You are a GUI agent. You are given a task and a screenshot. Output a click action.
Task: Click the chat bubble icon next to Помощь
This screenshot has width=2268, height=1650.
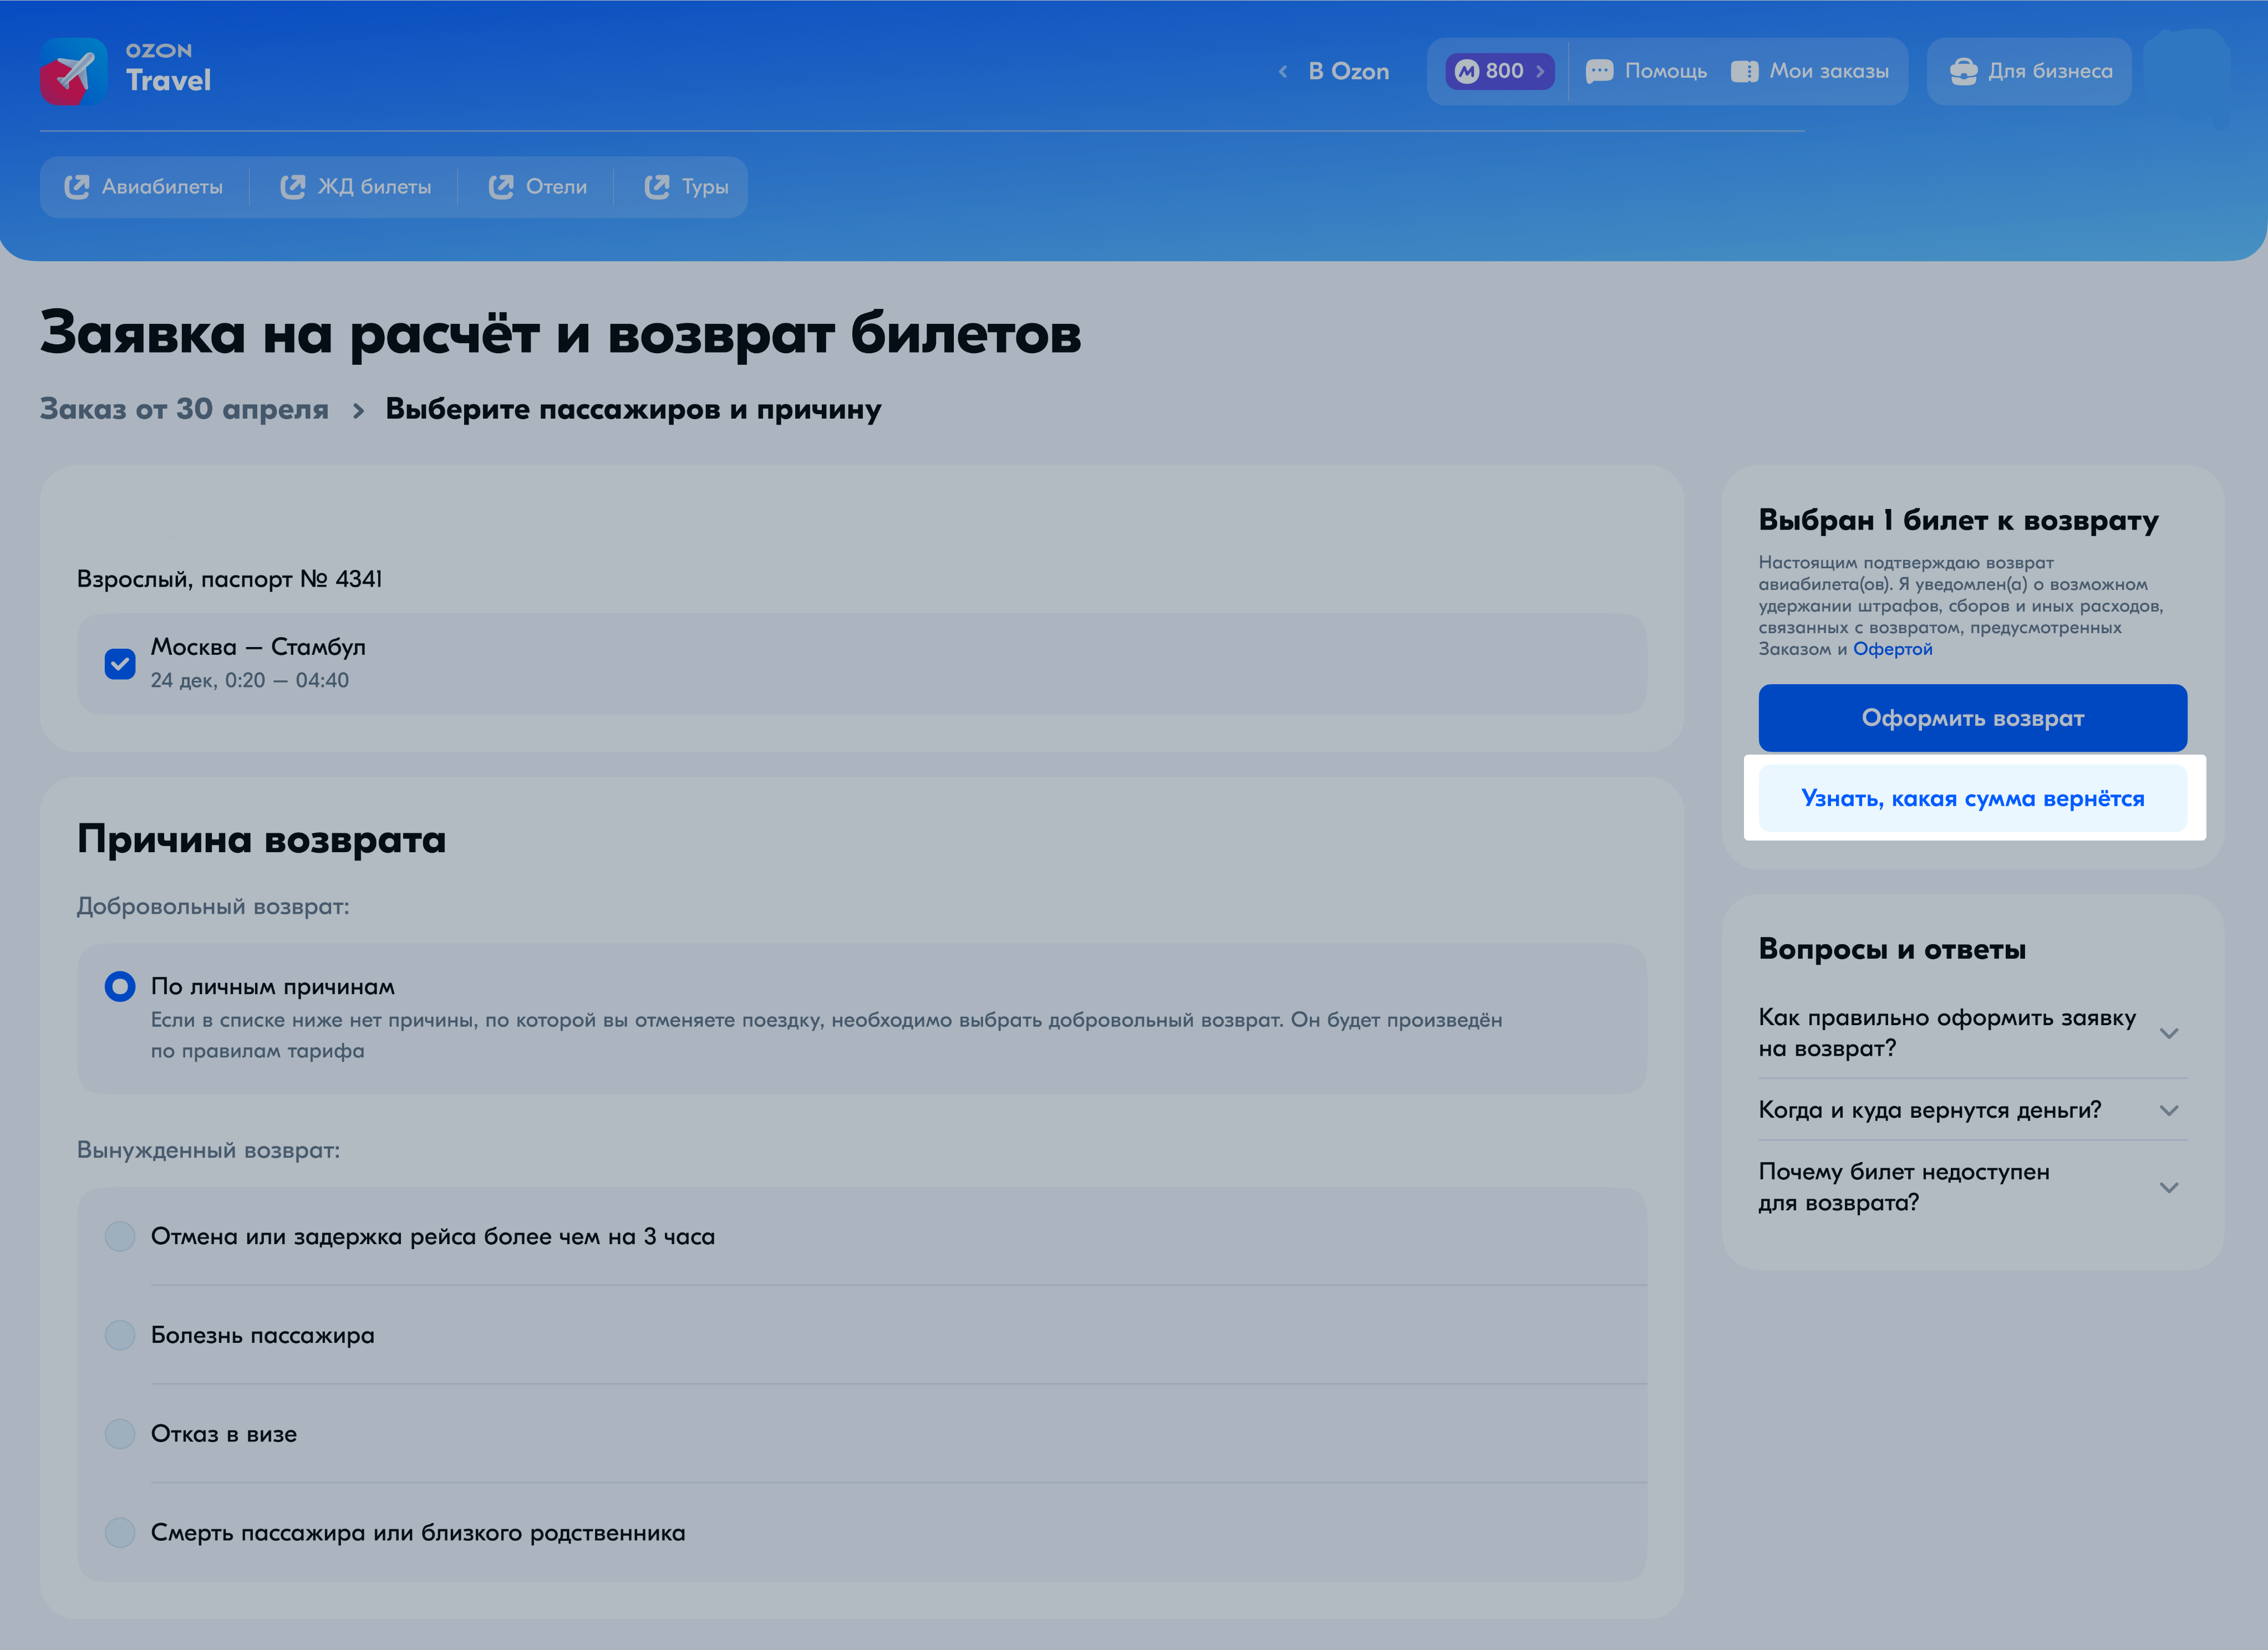pyautogui.click(x=1599, y=71)
